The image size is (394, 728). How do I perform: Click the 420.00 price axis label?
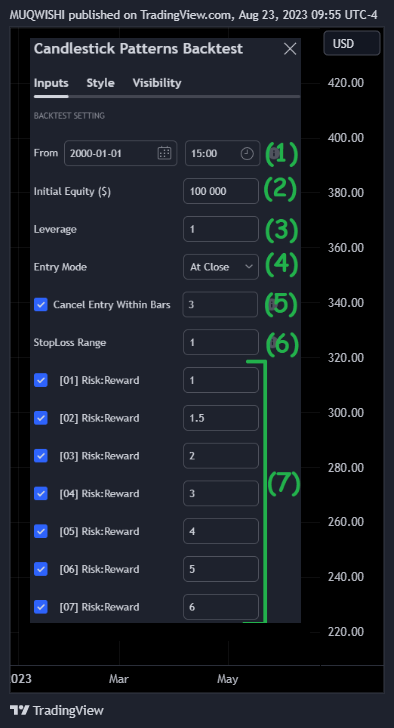pos(346,83)
